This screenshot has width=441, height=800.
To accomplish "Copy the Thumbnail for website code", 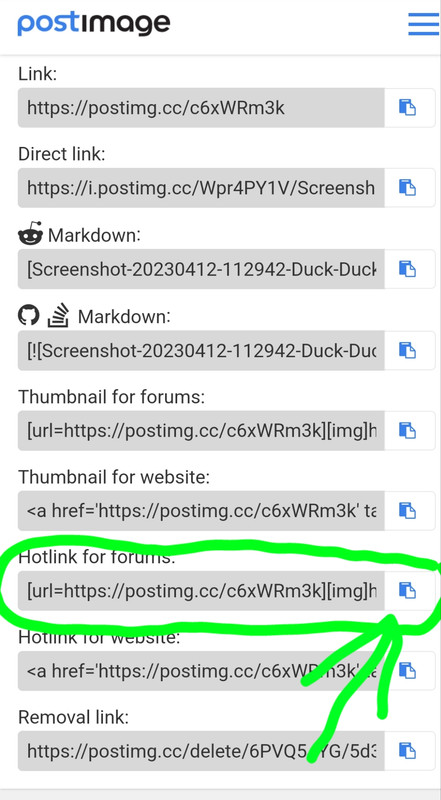I will (x=409, y=511).
